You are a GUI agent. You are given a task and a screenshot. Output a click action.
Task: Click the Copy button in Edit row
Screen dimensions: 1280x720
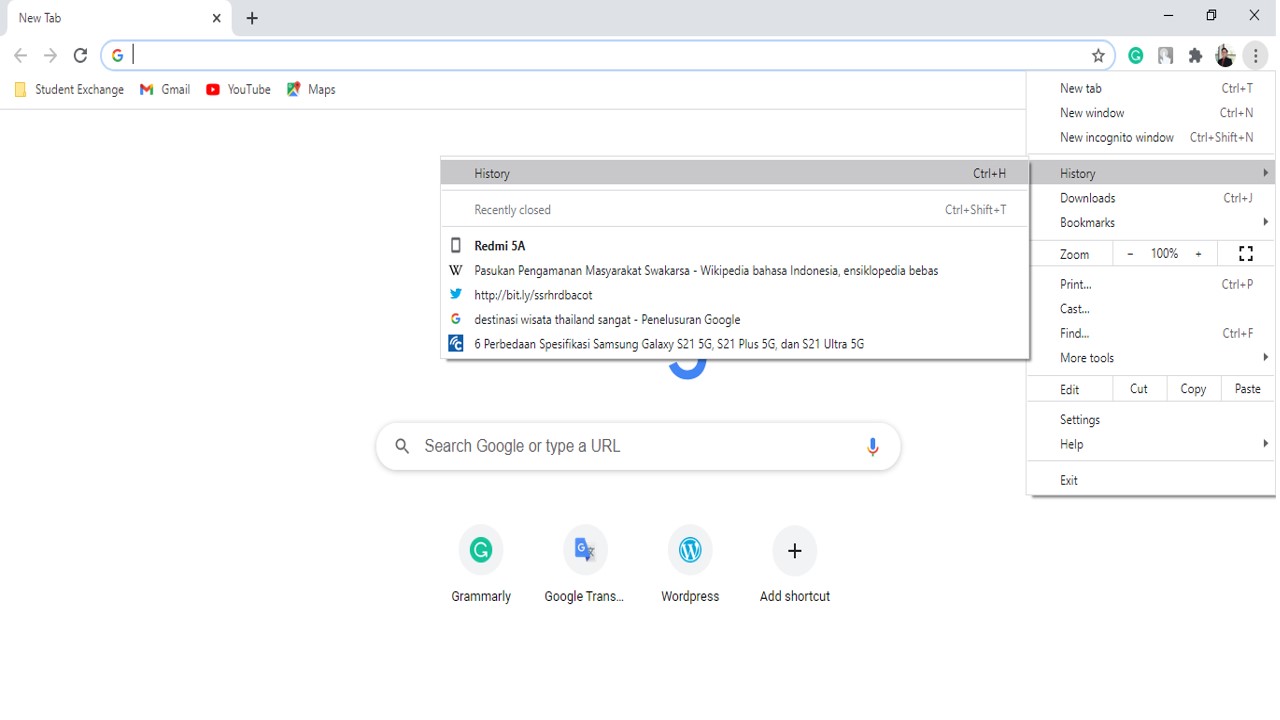[x=1193, y=389]
